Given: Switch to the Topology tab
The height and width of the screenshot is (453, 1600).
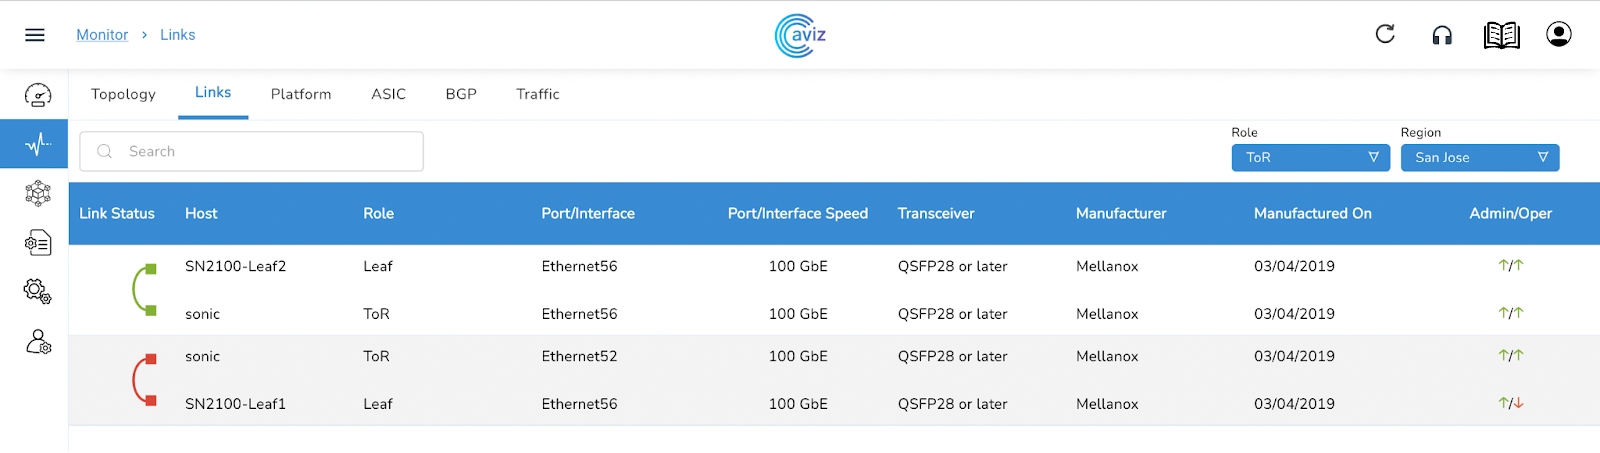Looking at the screenshot, I should (x=123, y=94).
